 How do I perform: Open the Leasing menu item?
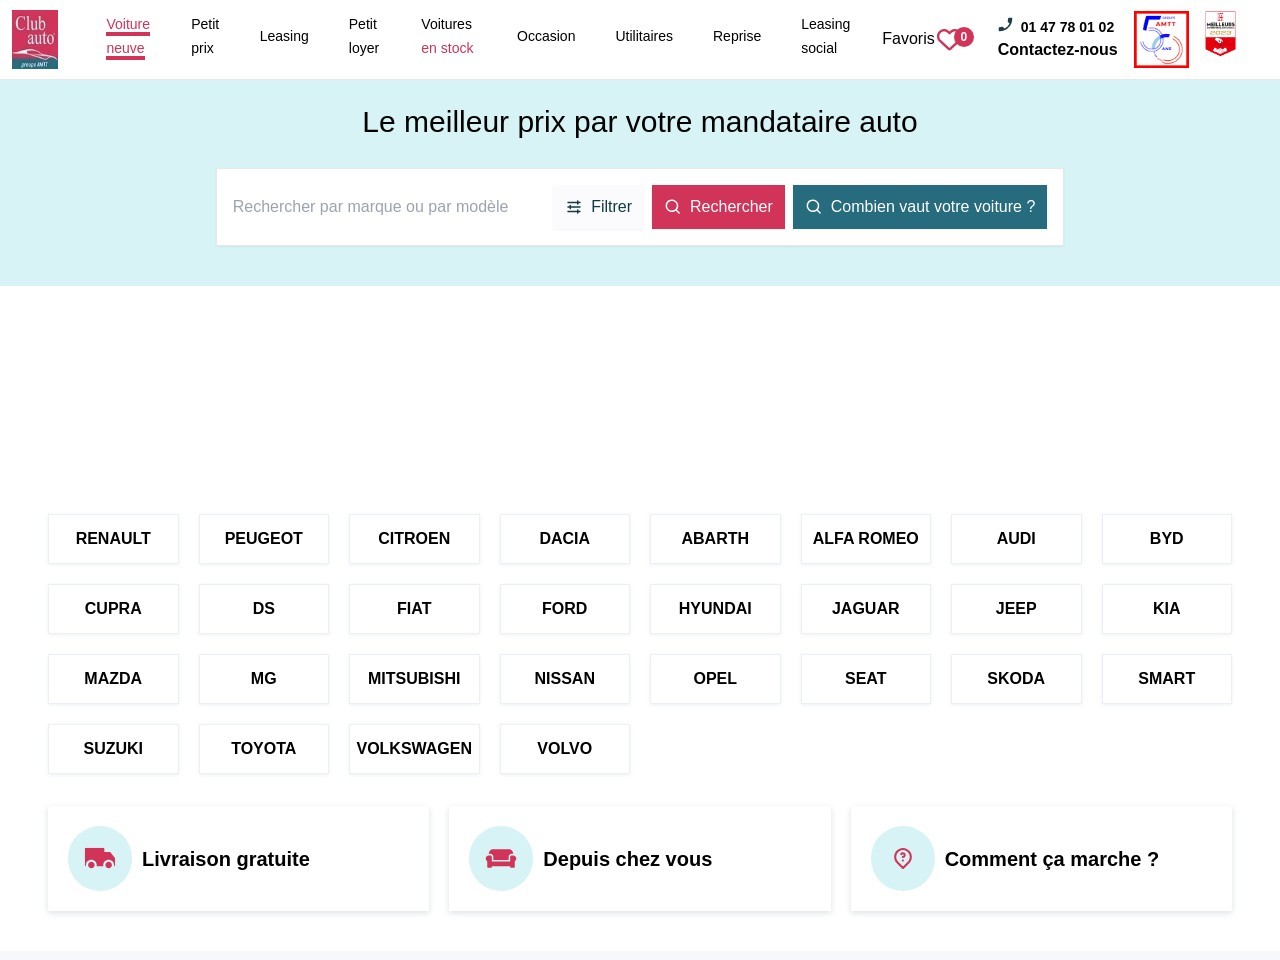pos(284,36)
